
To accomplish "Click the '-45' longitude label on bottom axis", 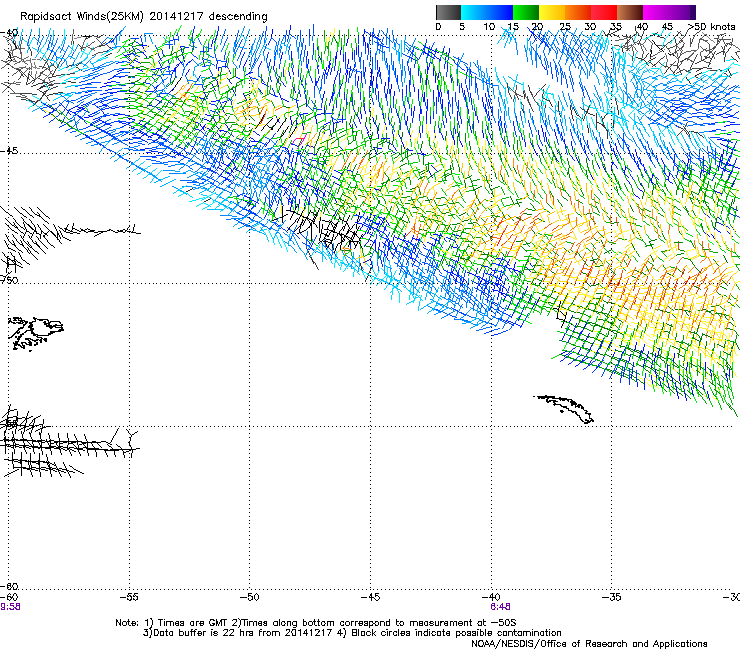I will pos(370,597).
